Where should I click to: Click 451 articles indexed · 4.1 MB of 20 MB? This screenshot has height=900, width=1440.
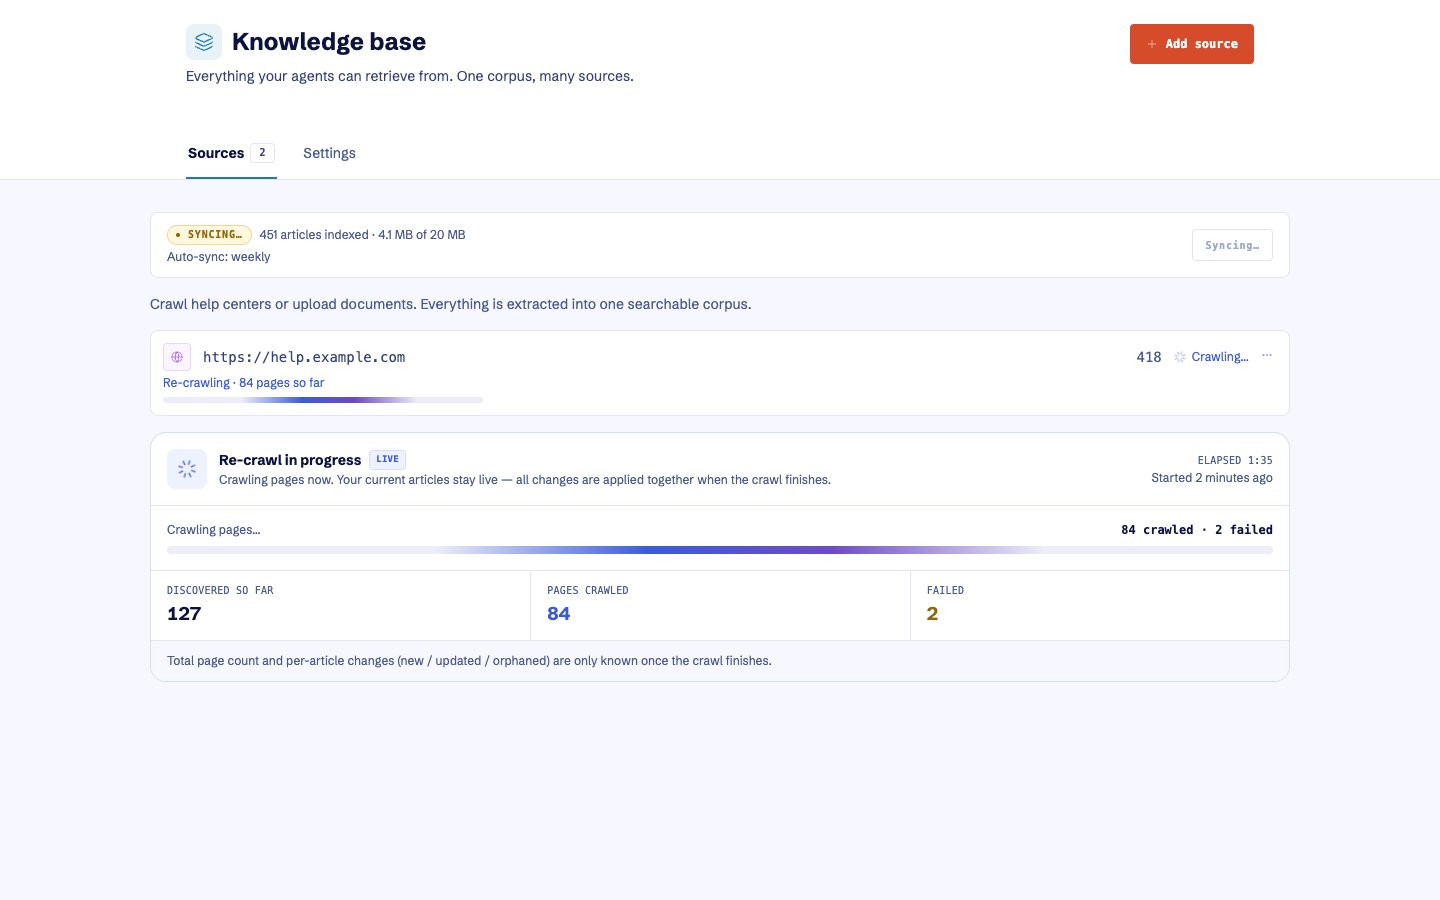(362, 235)
